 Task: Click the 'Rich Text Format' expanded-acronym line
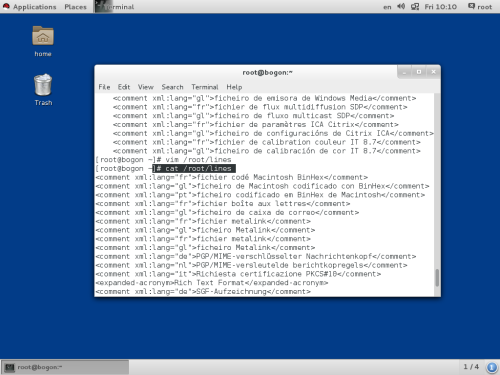212,283
